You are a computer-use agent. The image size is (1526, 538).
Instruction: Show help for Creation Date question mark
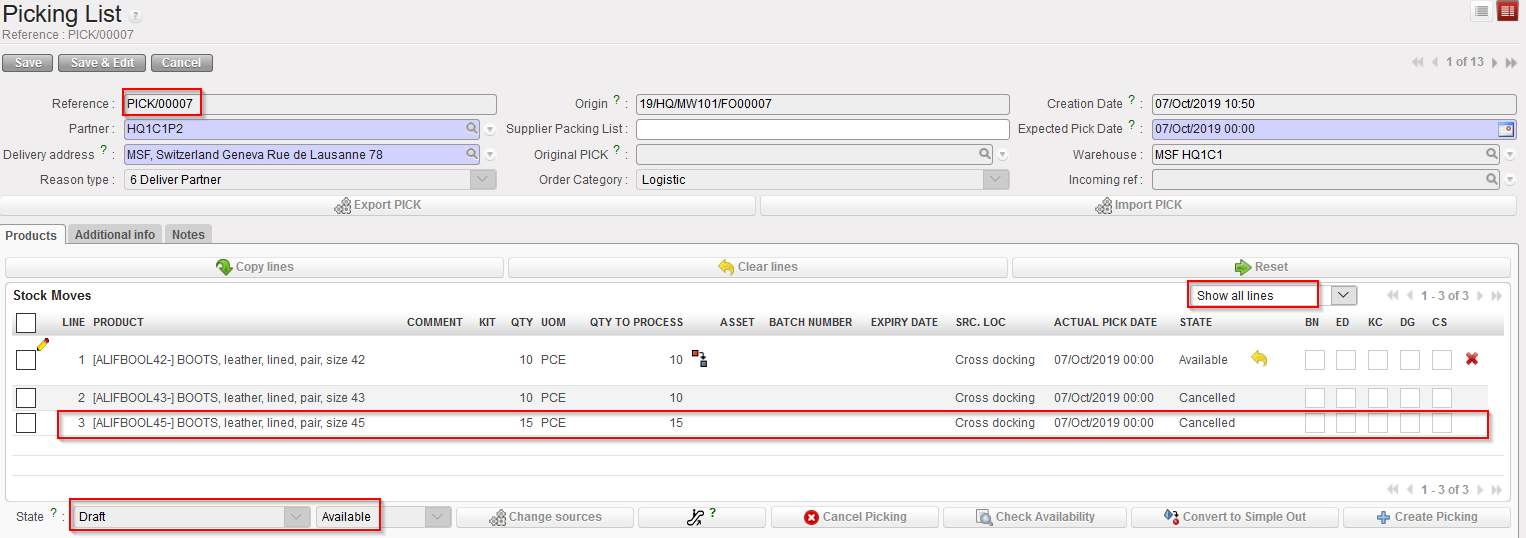pos(1132,101)
